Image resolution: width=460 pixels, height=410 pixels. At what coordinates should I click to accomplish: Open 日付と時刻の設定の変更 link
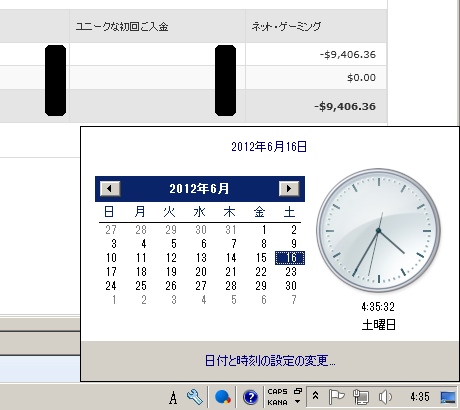click(x=270, y=361)
